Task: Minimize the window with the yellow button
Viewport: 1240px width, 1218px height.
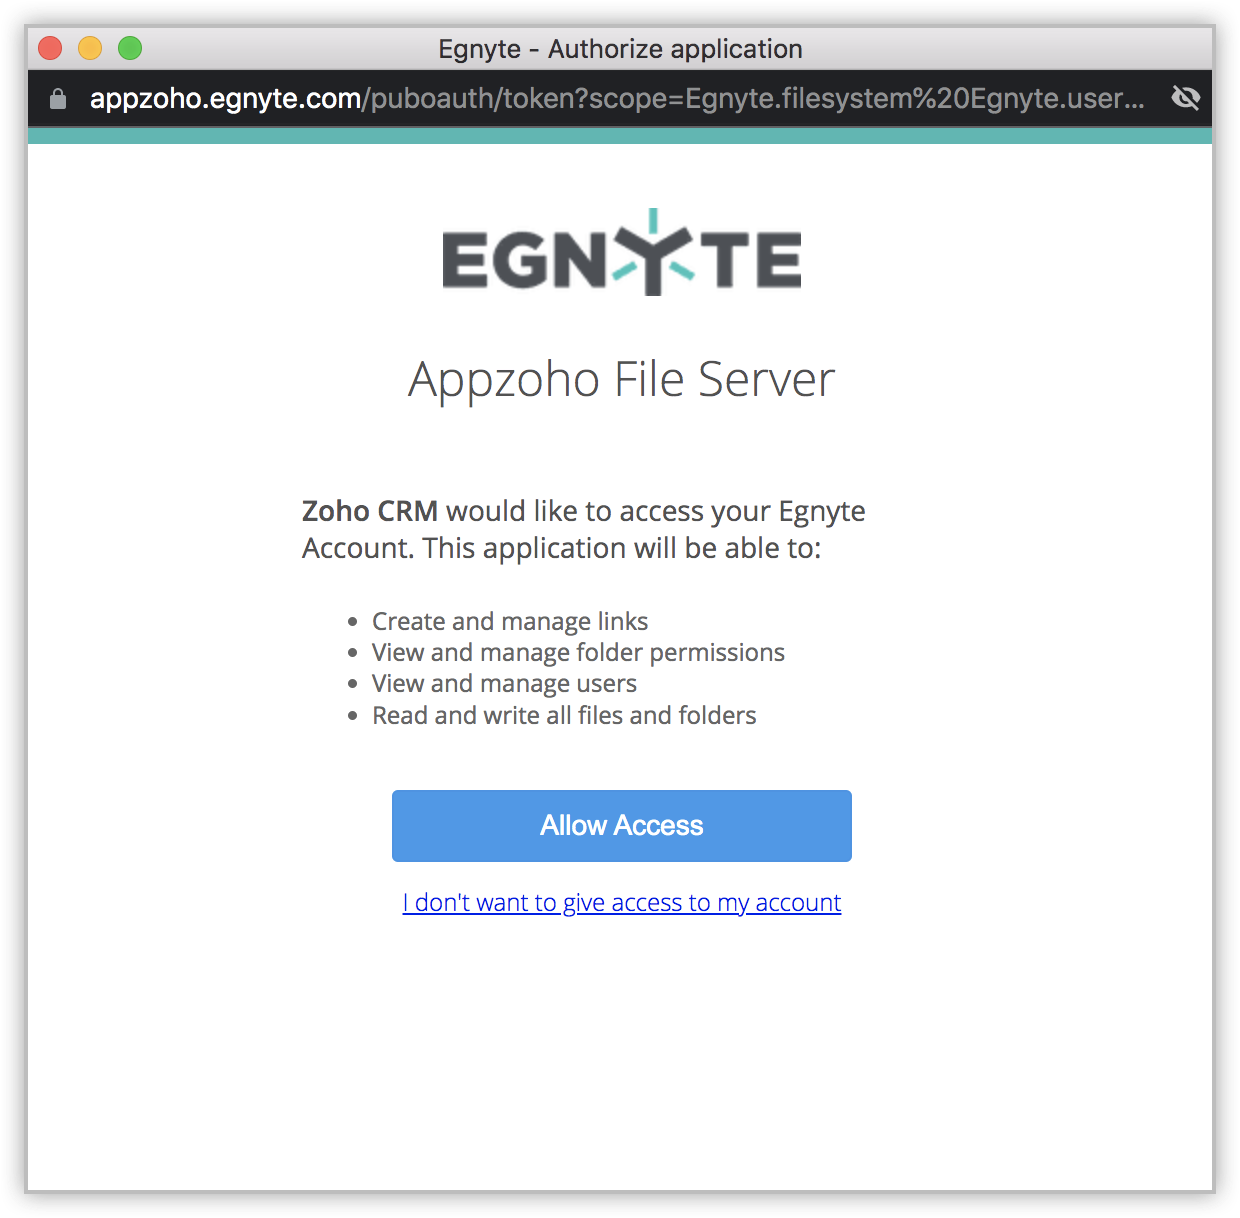Action: [90, 48]
